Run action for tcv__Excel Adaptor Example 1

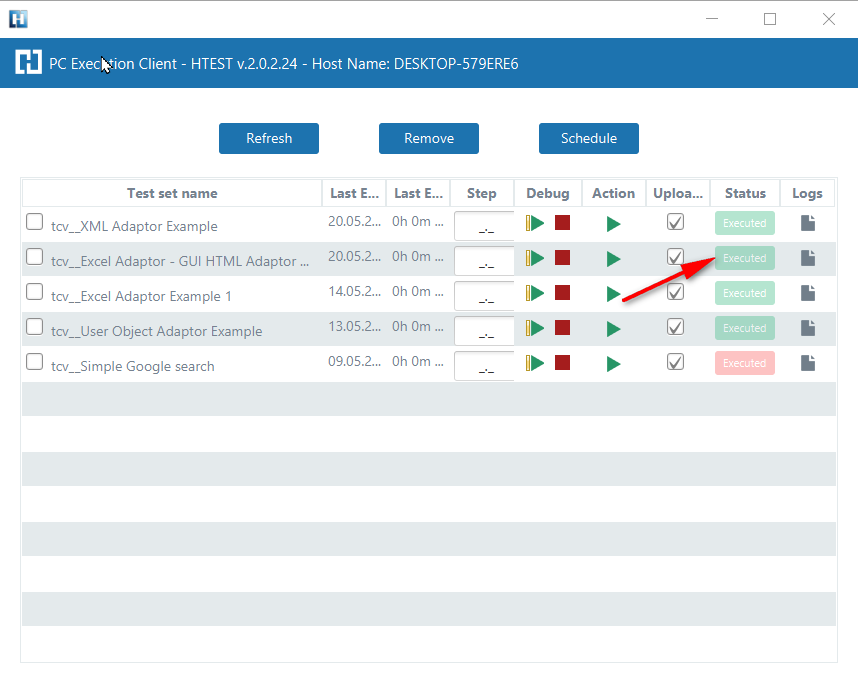[613, 294]
